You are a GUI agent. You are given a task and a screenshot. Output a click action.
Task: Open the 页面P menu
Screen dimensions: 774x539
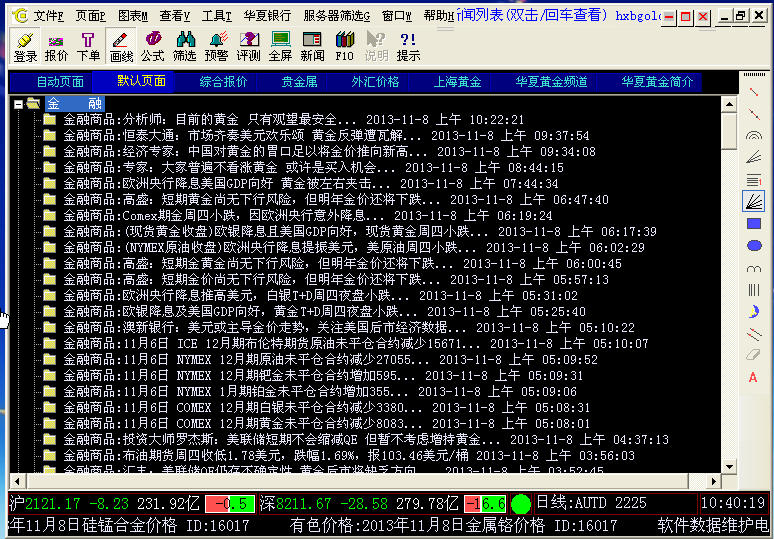click(90, 16)
